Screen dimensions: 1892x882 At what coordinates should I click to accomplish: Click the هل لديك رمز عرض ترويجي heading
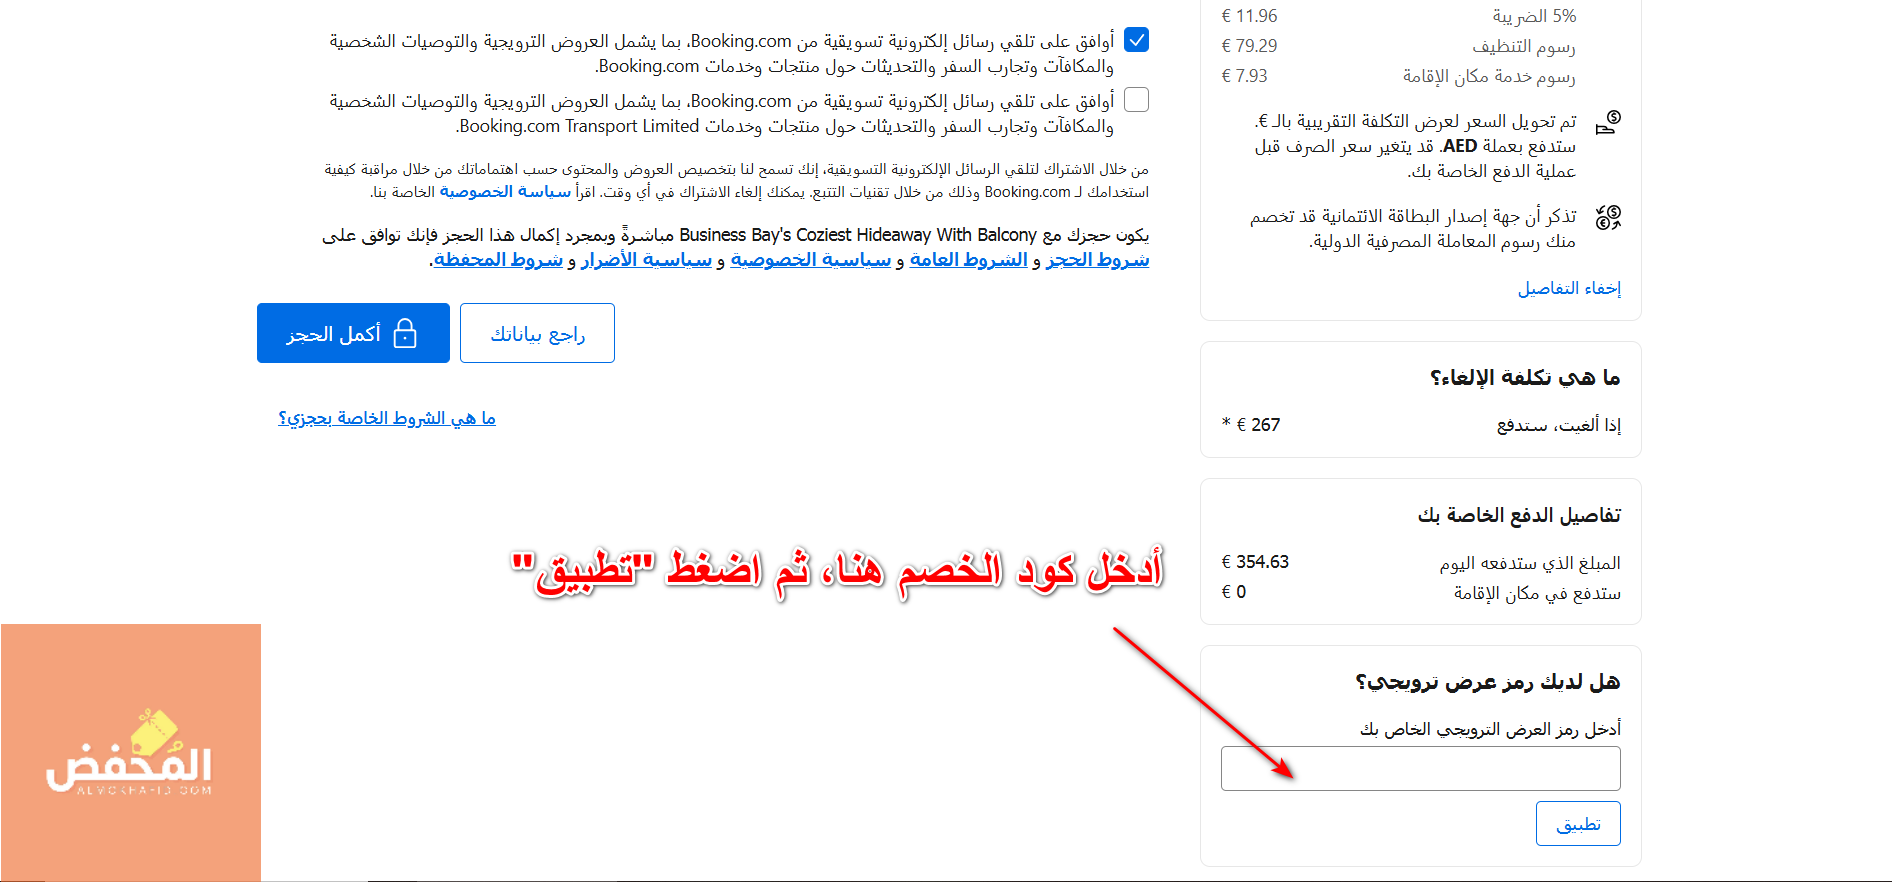[1487, 682]
